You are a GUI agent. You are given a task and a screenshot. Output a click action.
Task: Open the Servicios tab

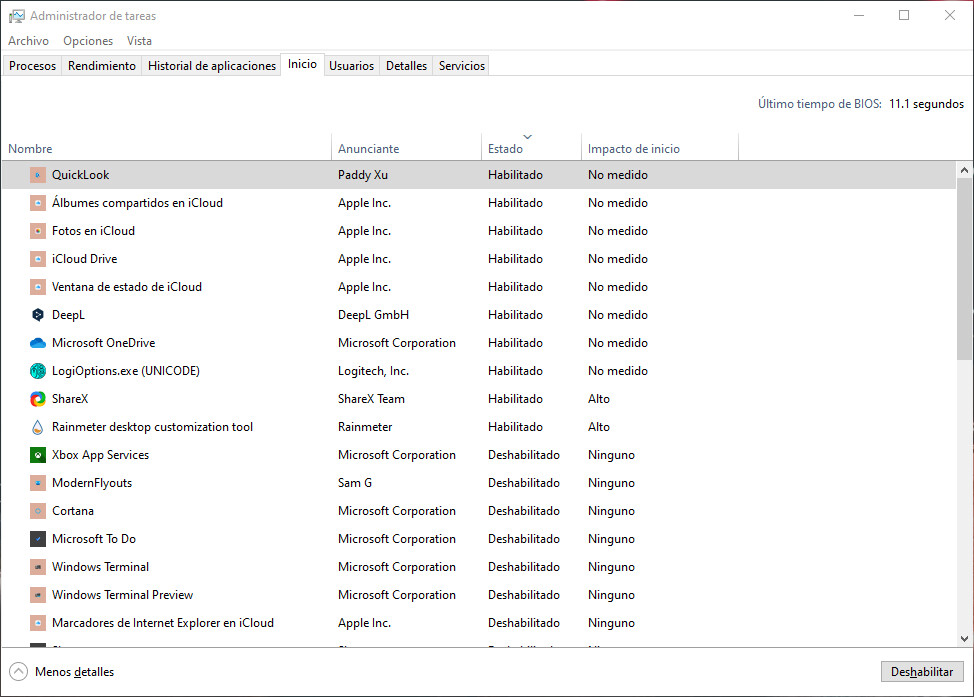tap(462, 66)
